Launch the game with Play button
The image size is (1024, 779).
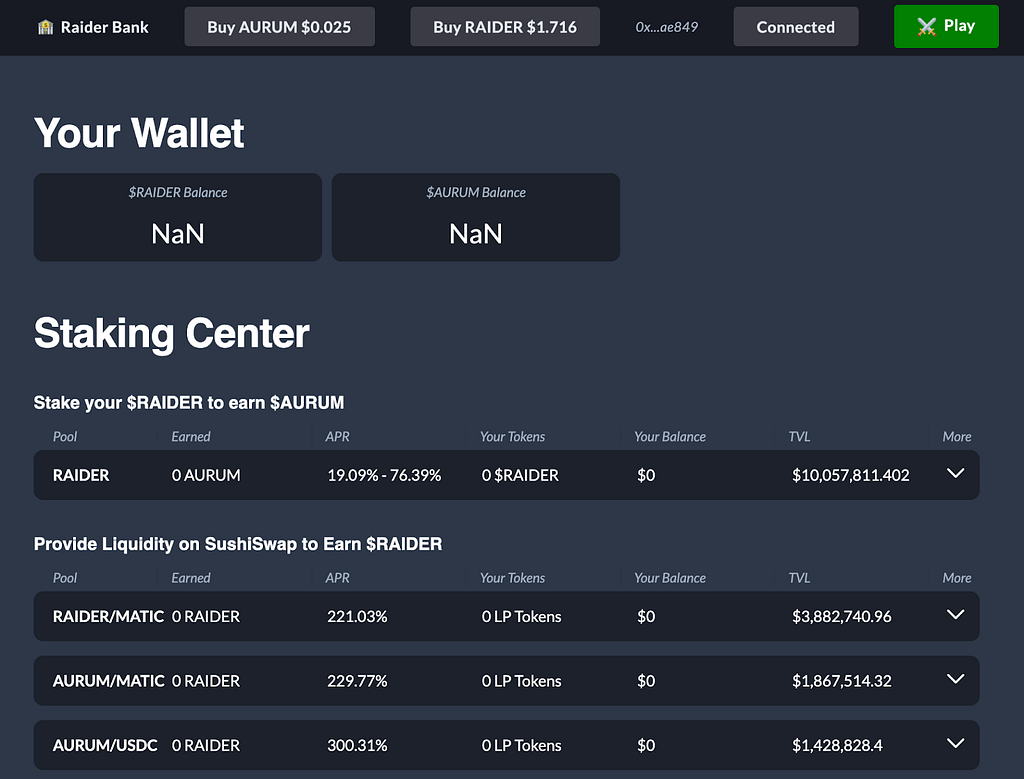946,27
